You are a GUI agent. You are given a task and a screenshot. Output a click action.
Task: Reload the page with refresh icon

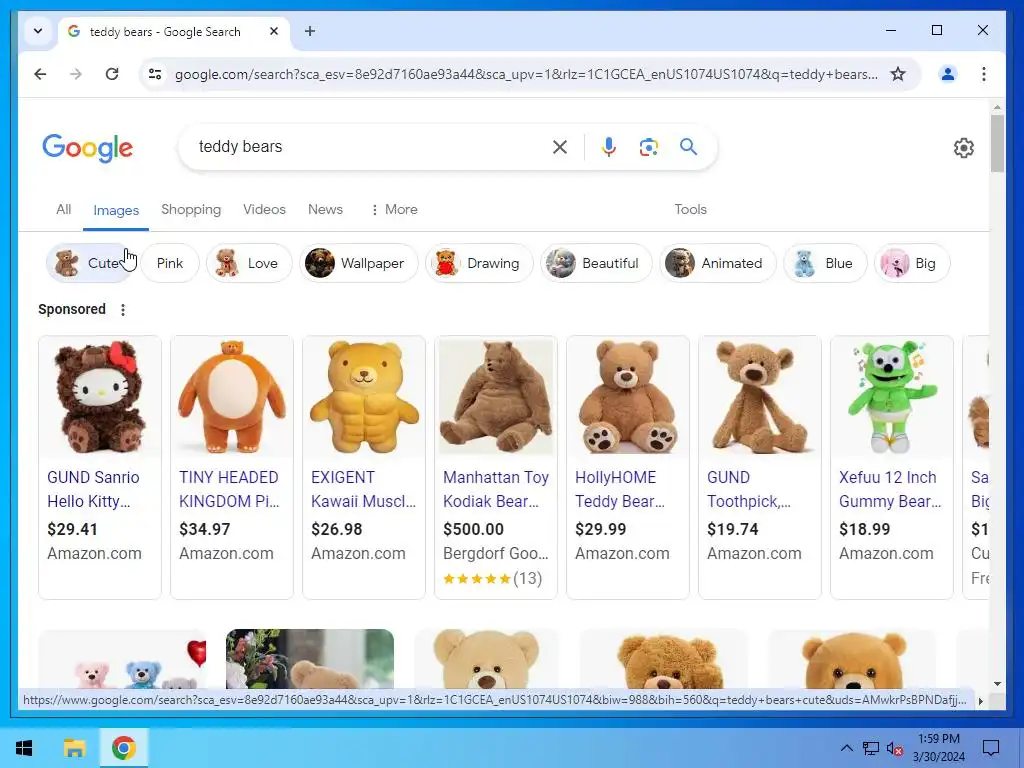pyautogui.click(x=112, y=74)
